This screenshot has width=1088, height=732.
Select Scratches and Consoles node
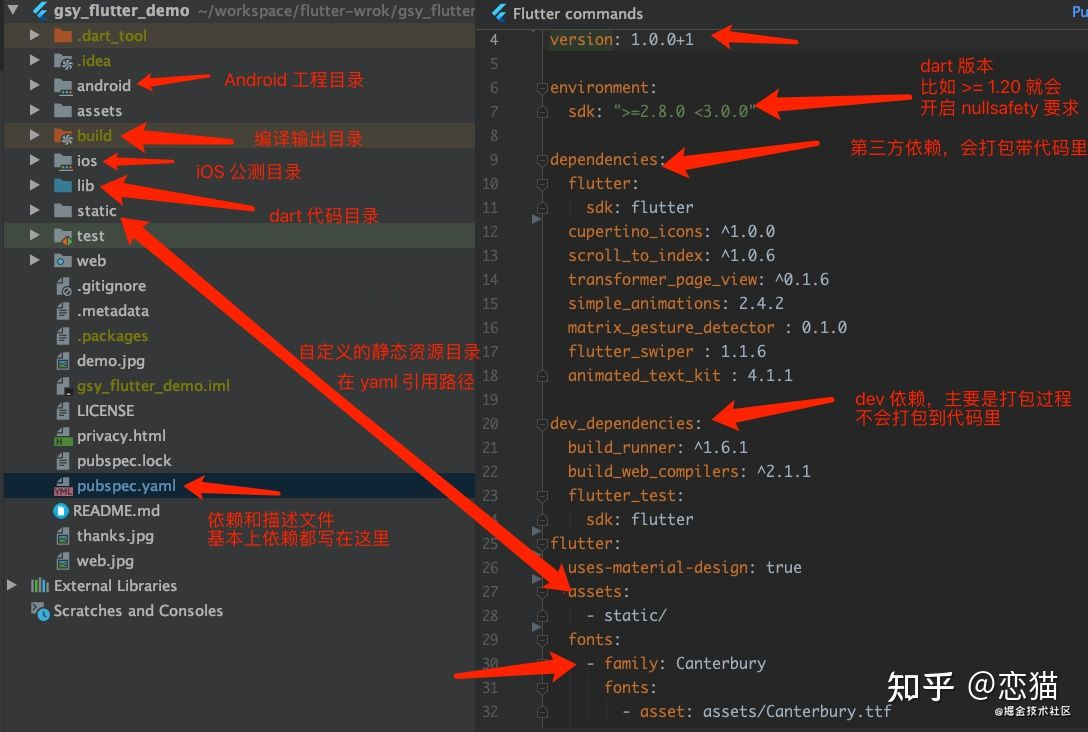tap(138, 611)
